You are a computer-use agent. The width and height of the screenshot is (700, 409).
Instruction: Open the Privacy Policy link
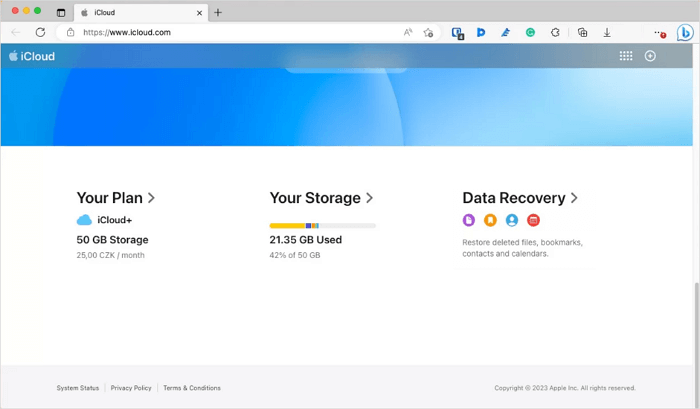tap(131, 388)
